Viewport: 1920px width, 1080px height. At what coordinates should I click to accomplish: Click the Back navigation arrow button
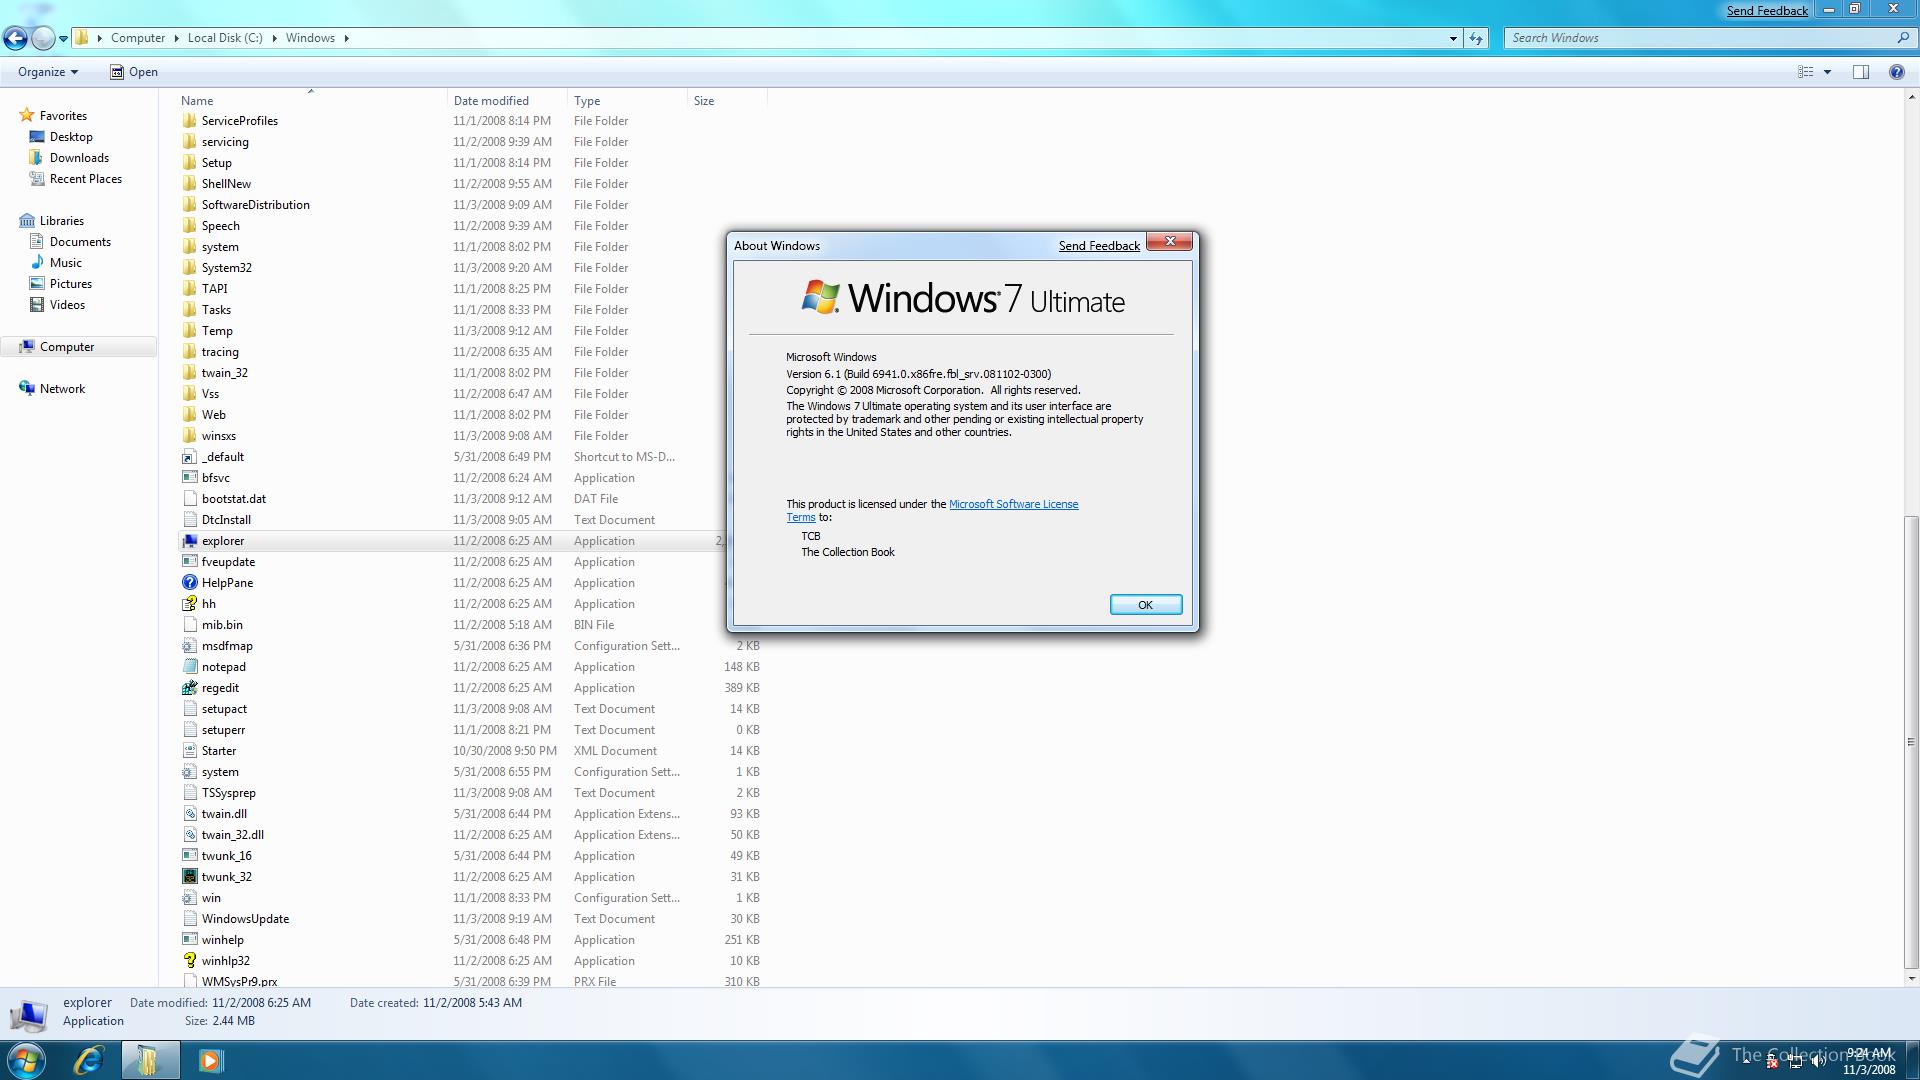[15, 38]
